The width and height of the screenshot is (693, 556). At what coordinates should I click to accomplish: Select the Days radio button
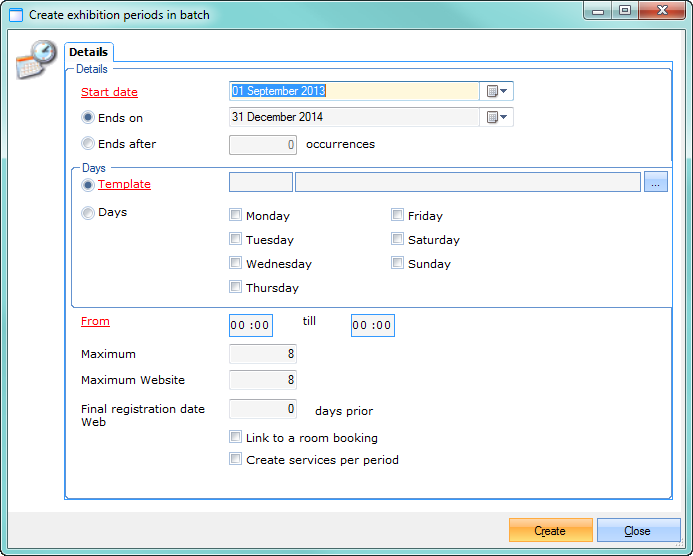click(x=88, y=212)
